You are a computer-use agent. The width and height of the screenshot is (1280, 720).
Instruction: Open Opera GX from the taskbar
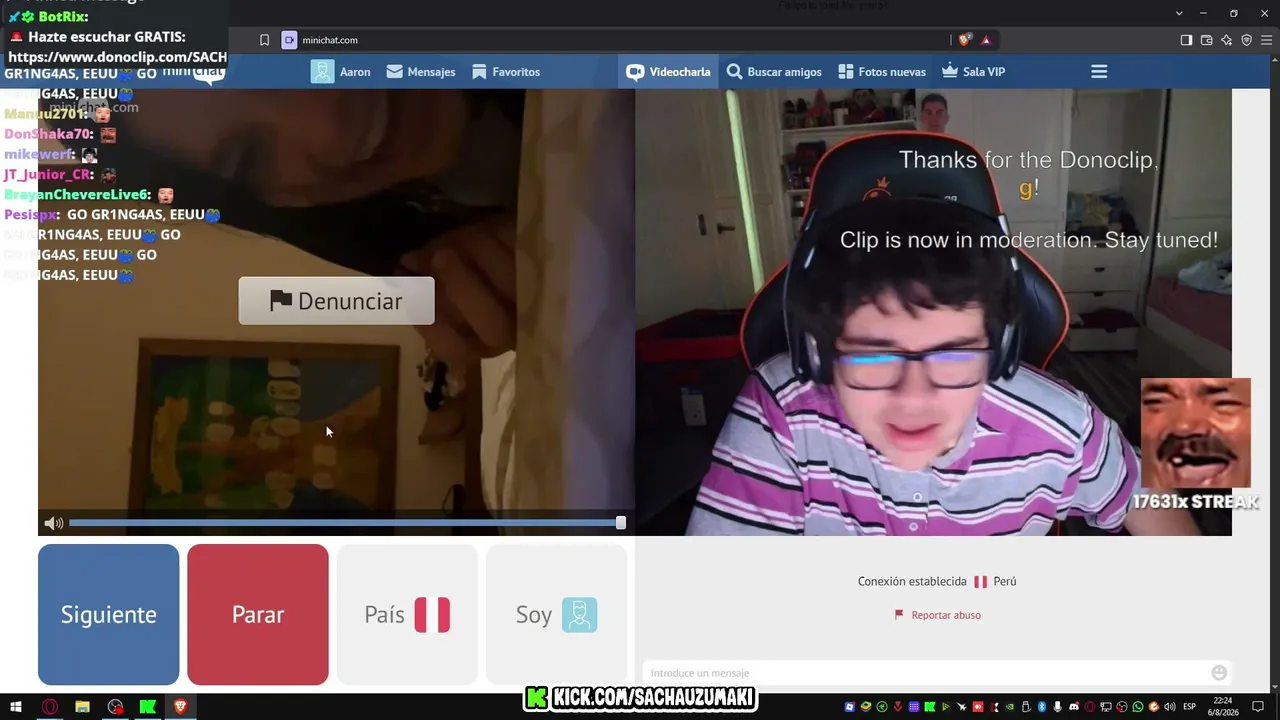50,707
